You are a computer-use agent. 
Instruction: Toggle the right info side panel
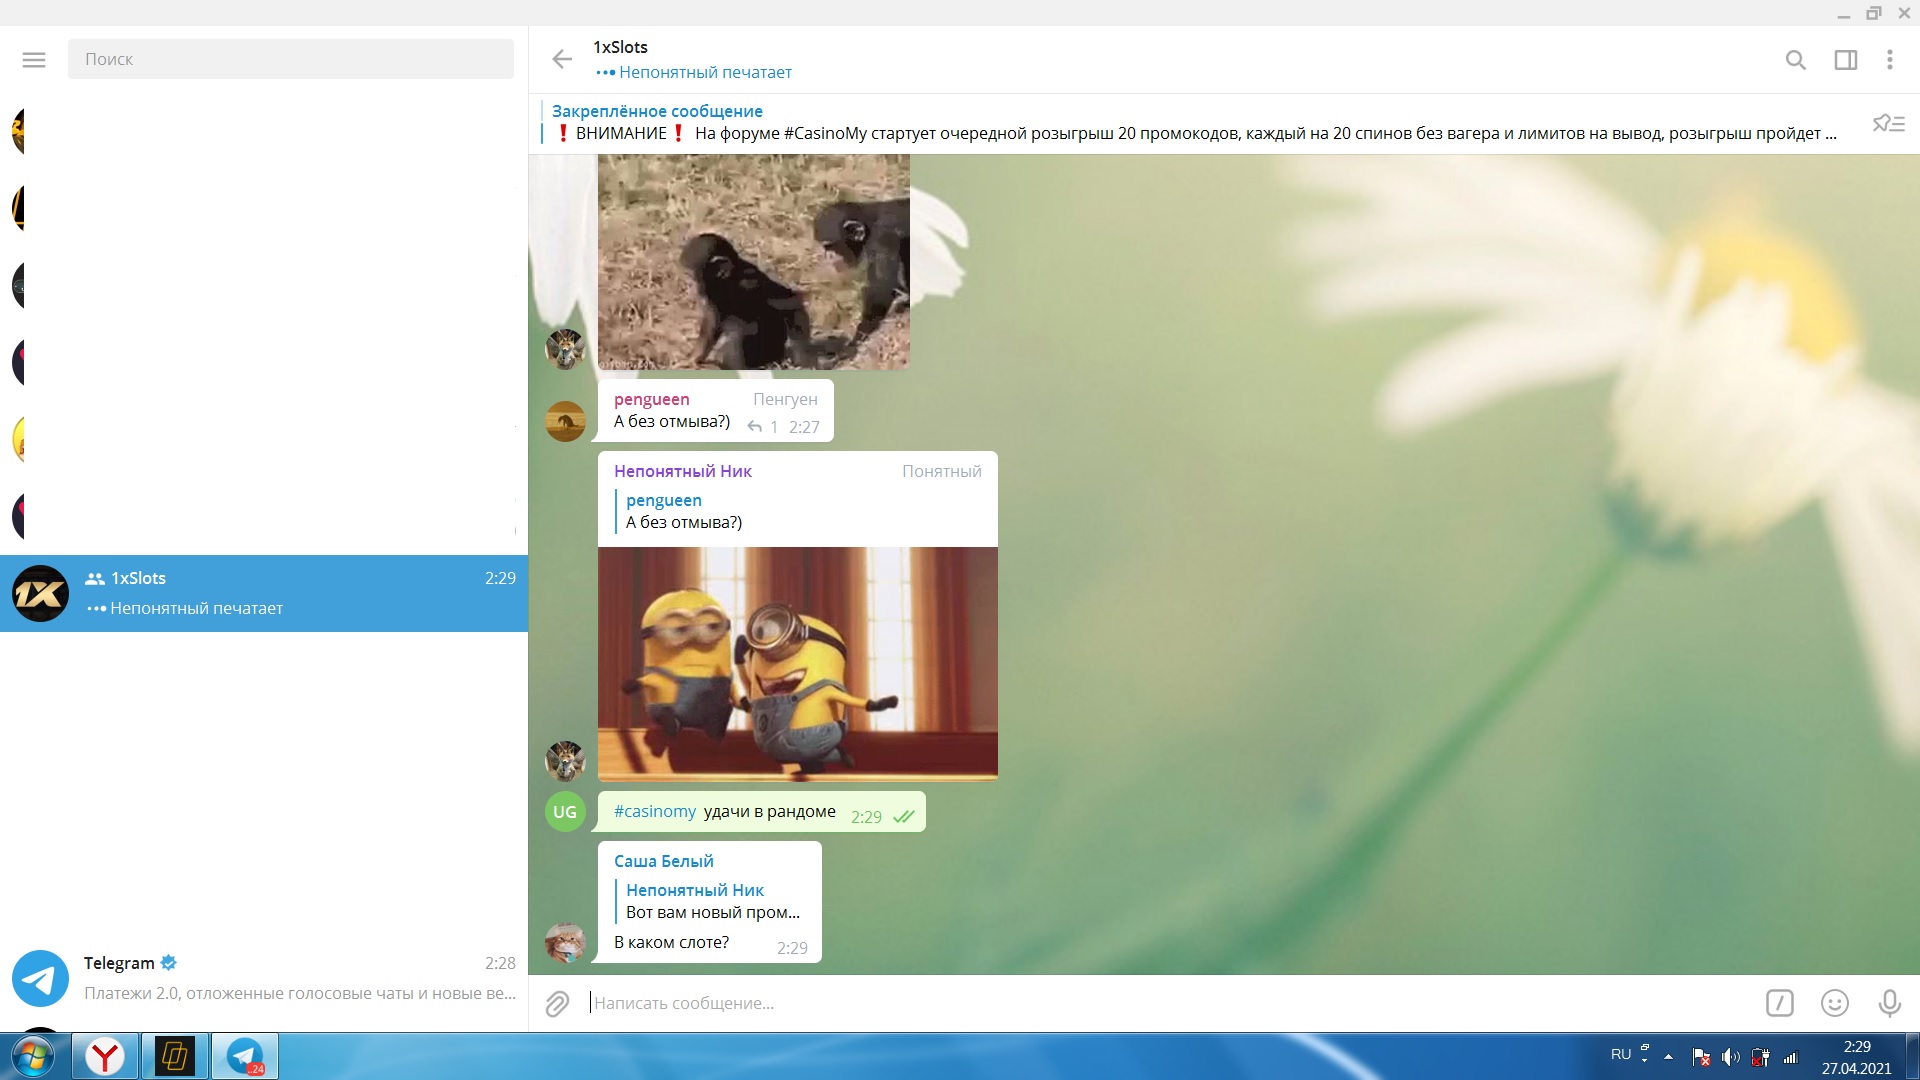click(x=1845, y=60)
